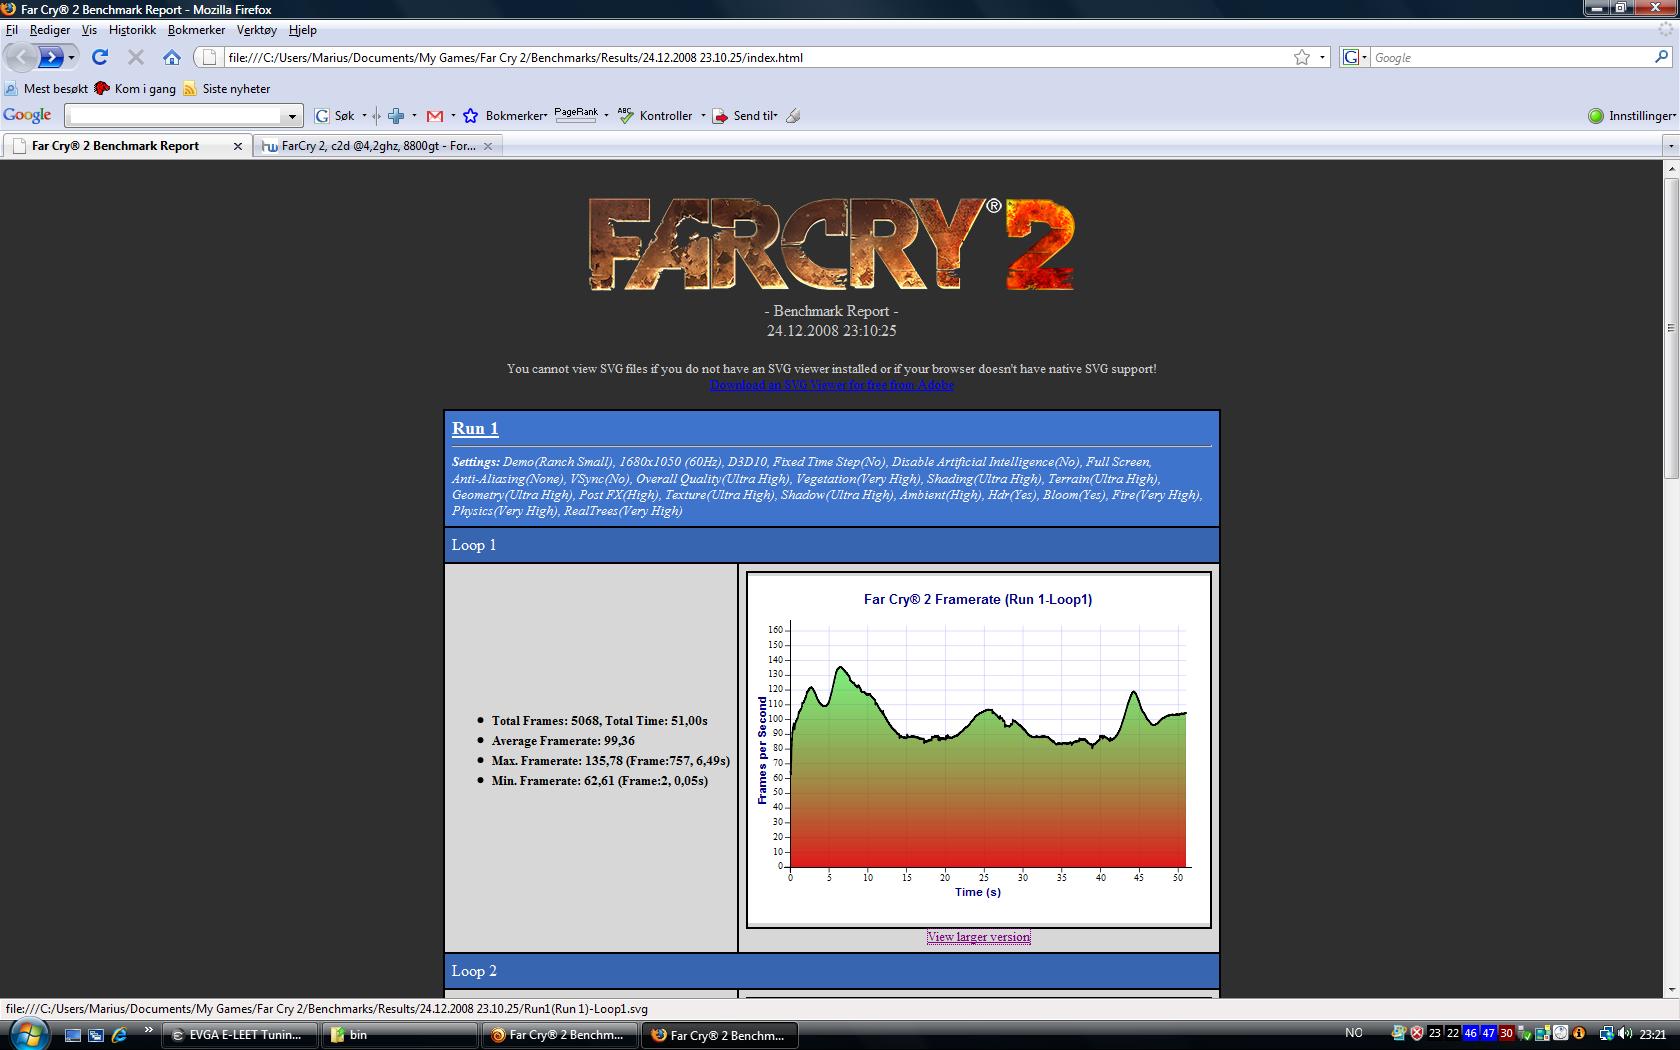The height and width of the screenshot is (1050, 1680).
Task: Open the Rediger menu
Action: tap(50, 30)
